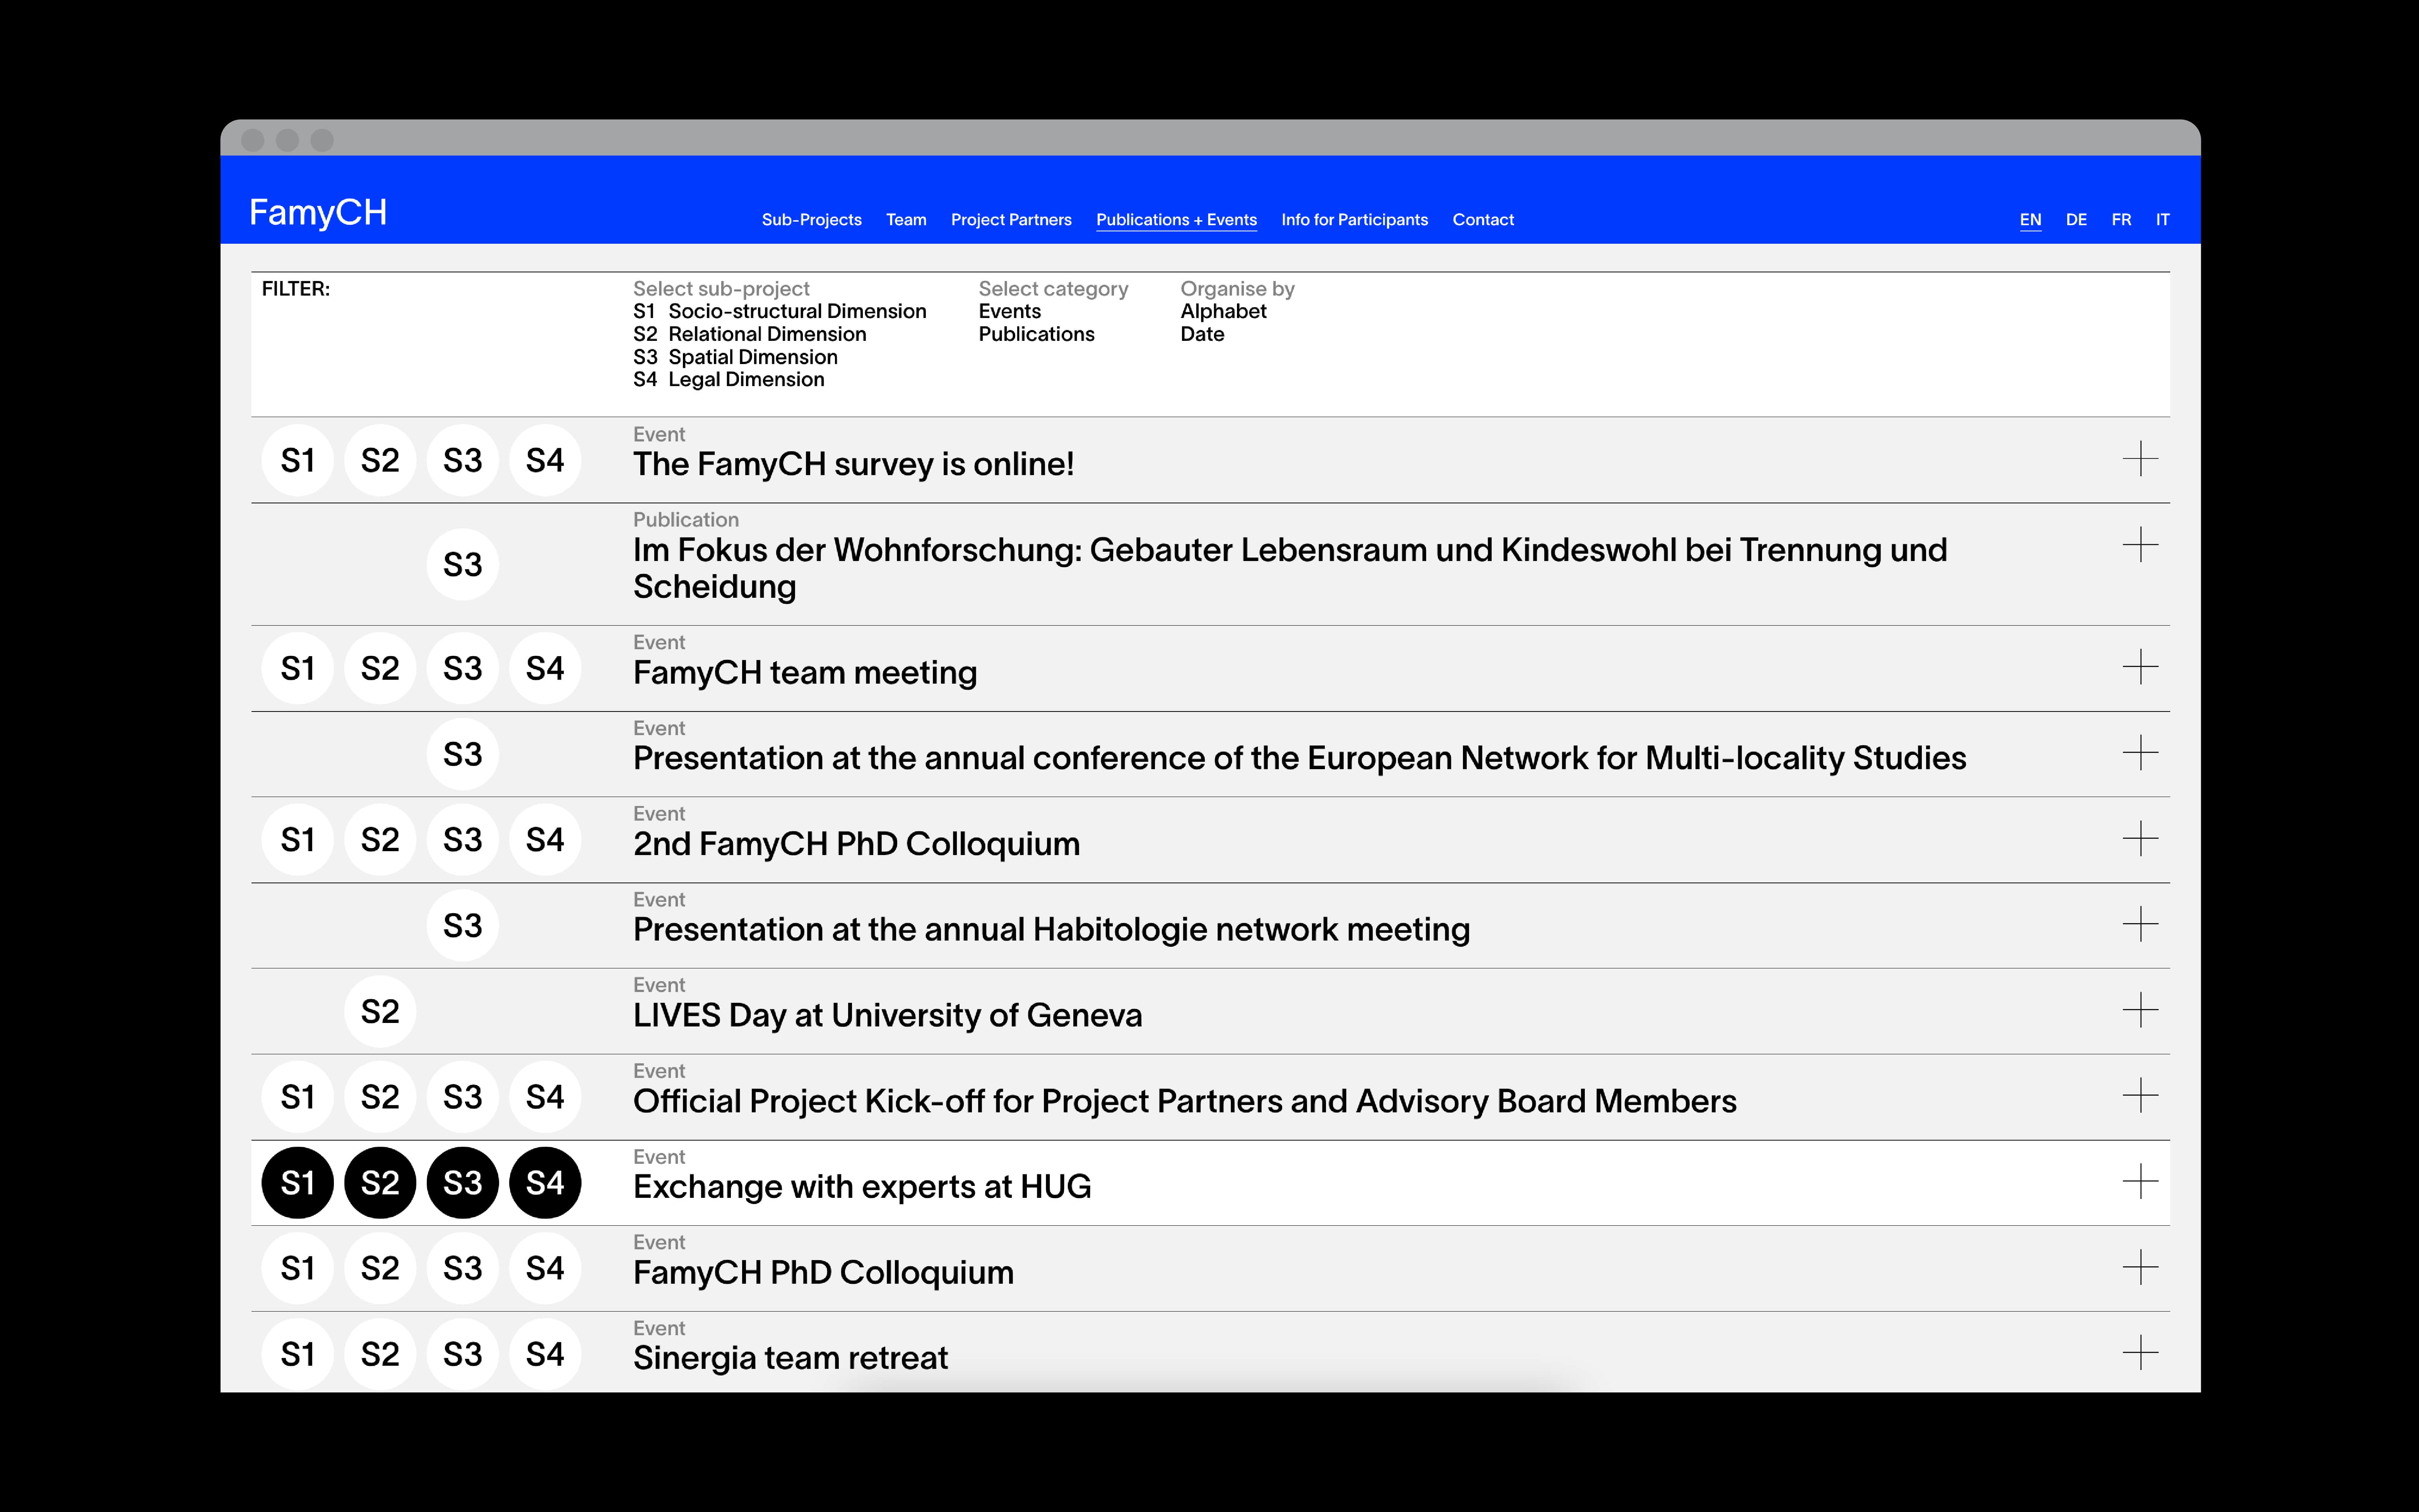Organise list by Date
Screen dimensions: 2419x1512
pyautogui.click(x=1202, y=334)
